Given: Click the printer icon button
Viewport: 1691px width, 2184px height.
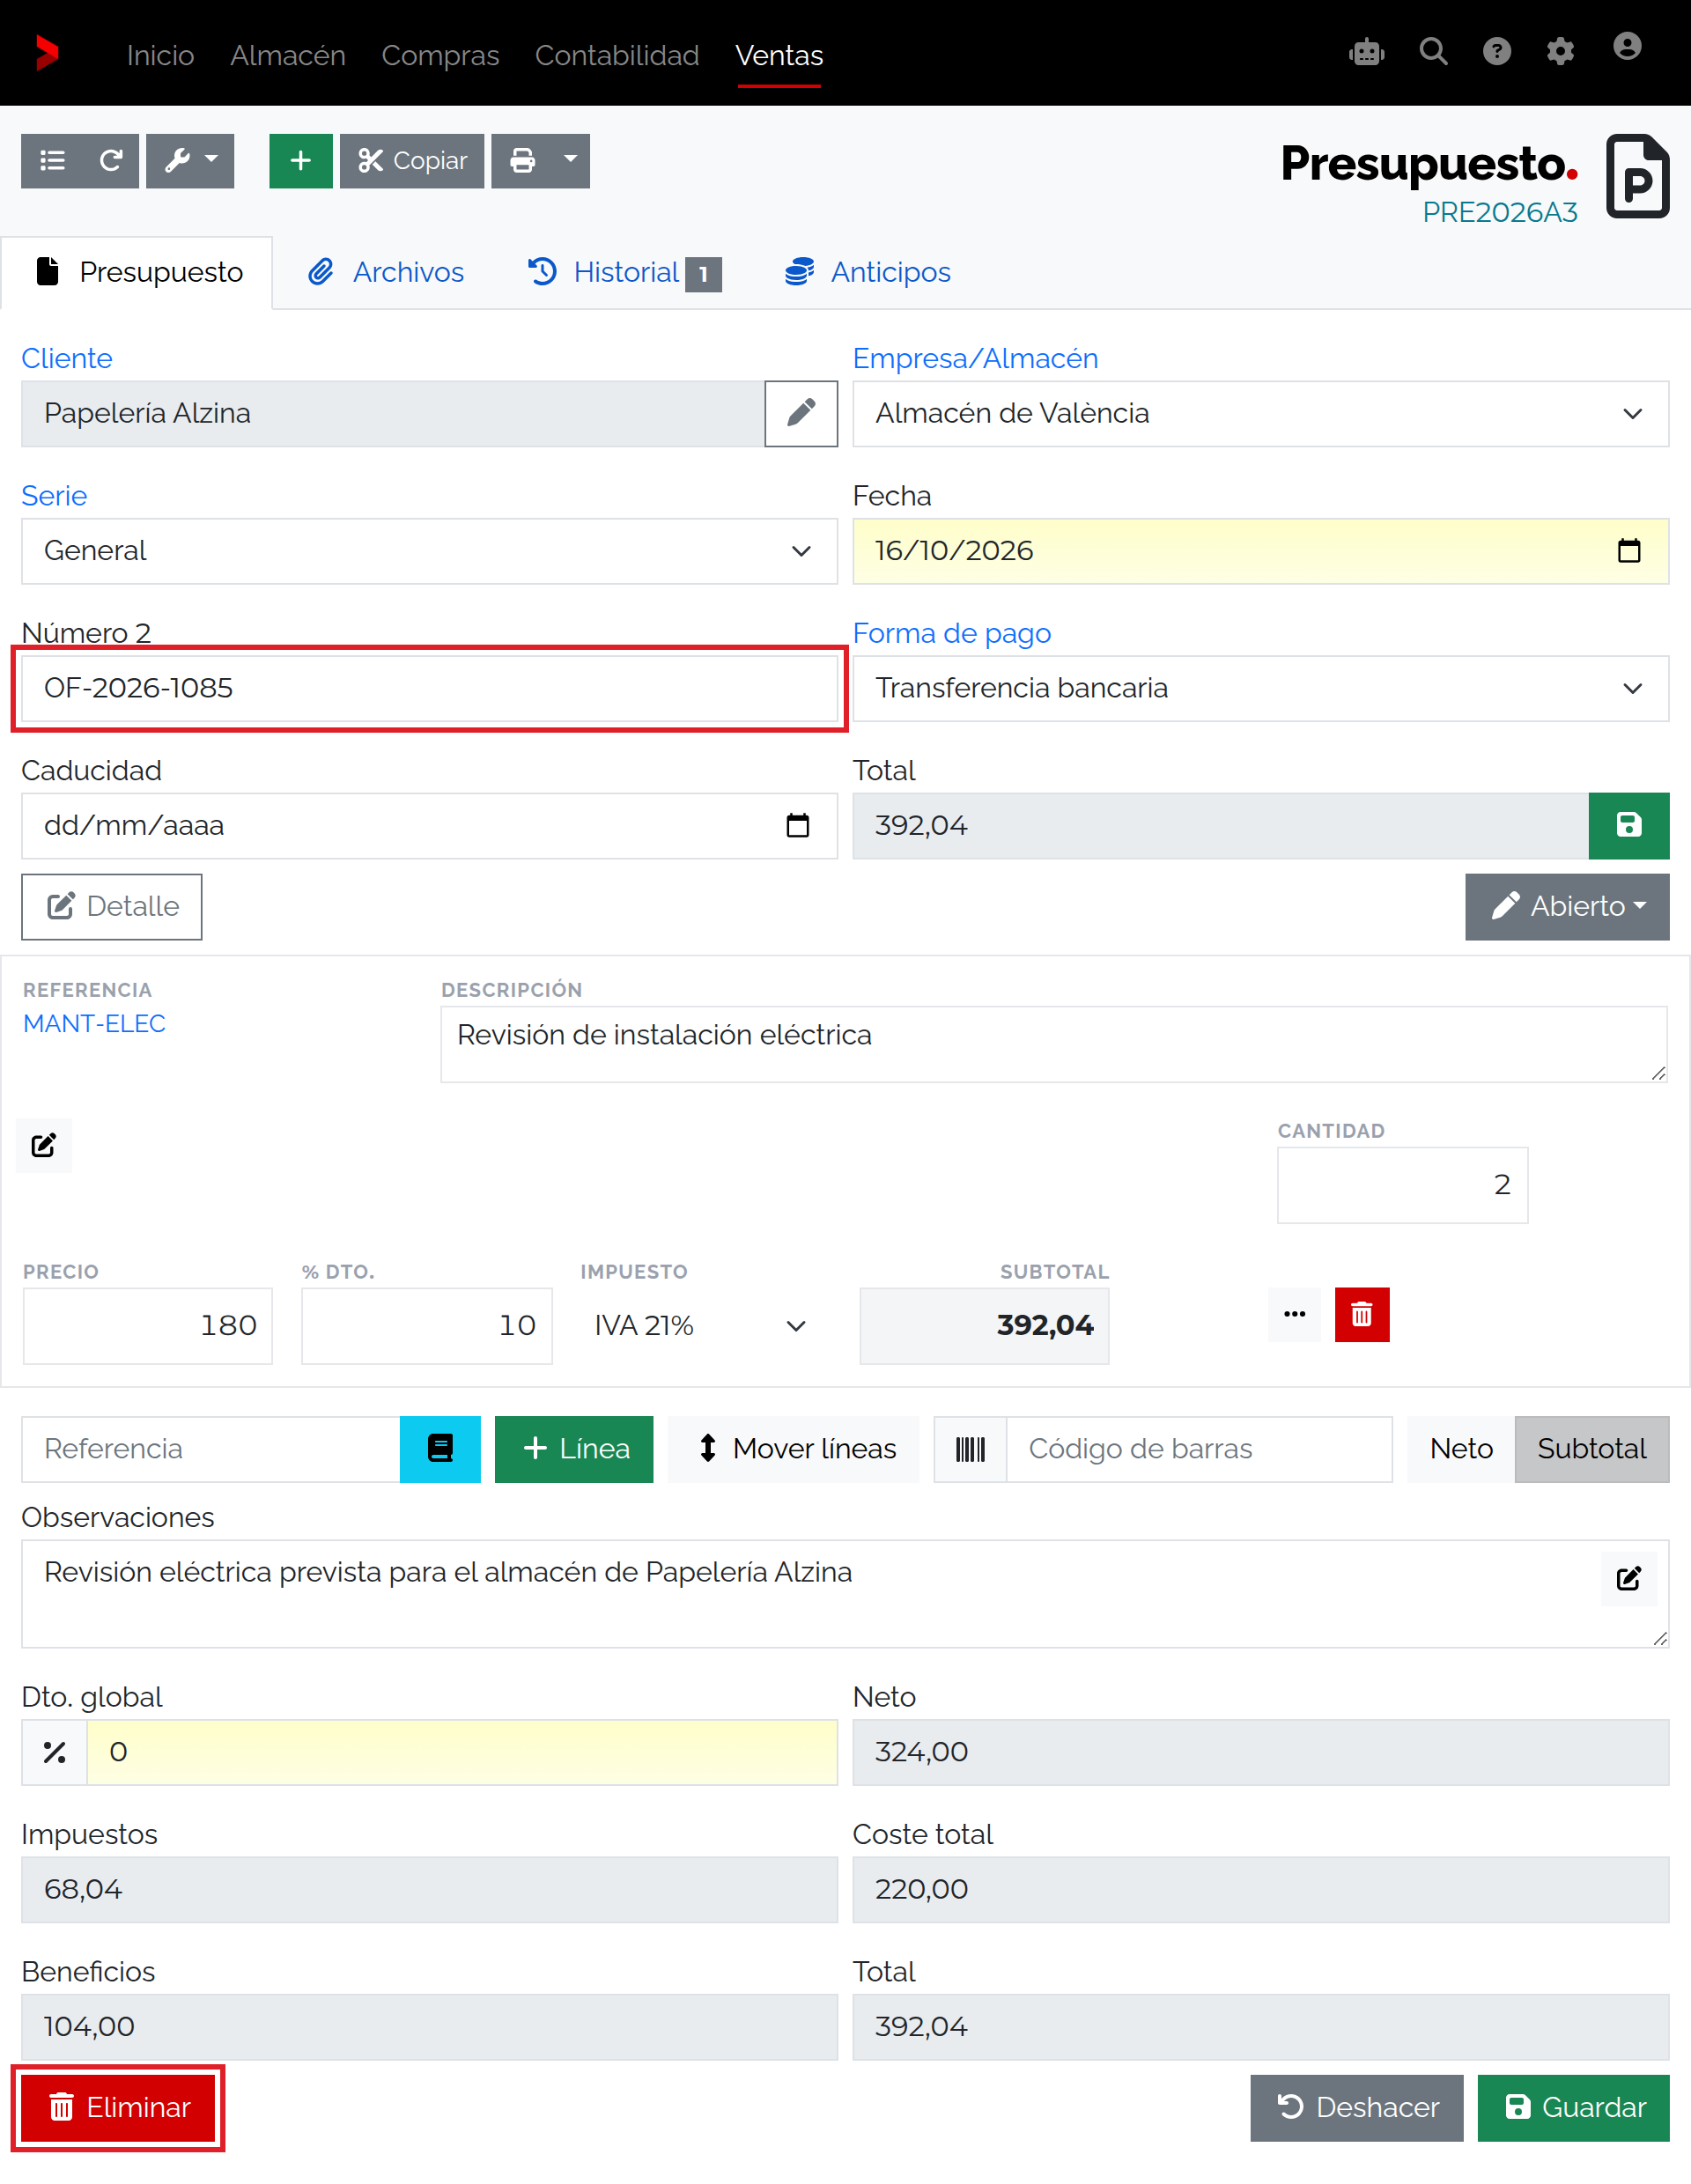Looking at the screenshot, I should (523, 160).
